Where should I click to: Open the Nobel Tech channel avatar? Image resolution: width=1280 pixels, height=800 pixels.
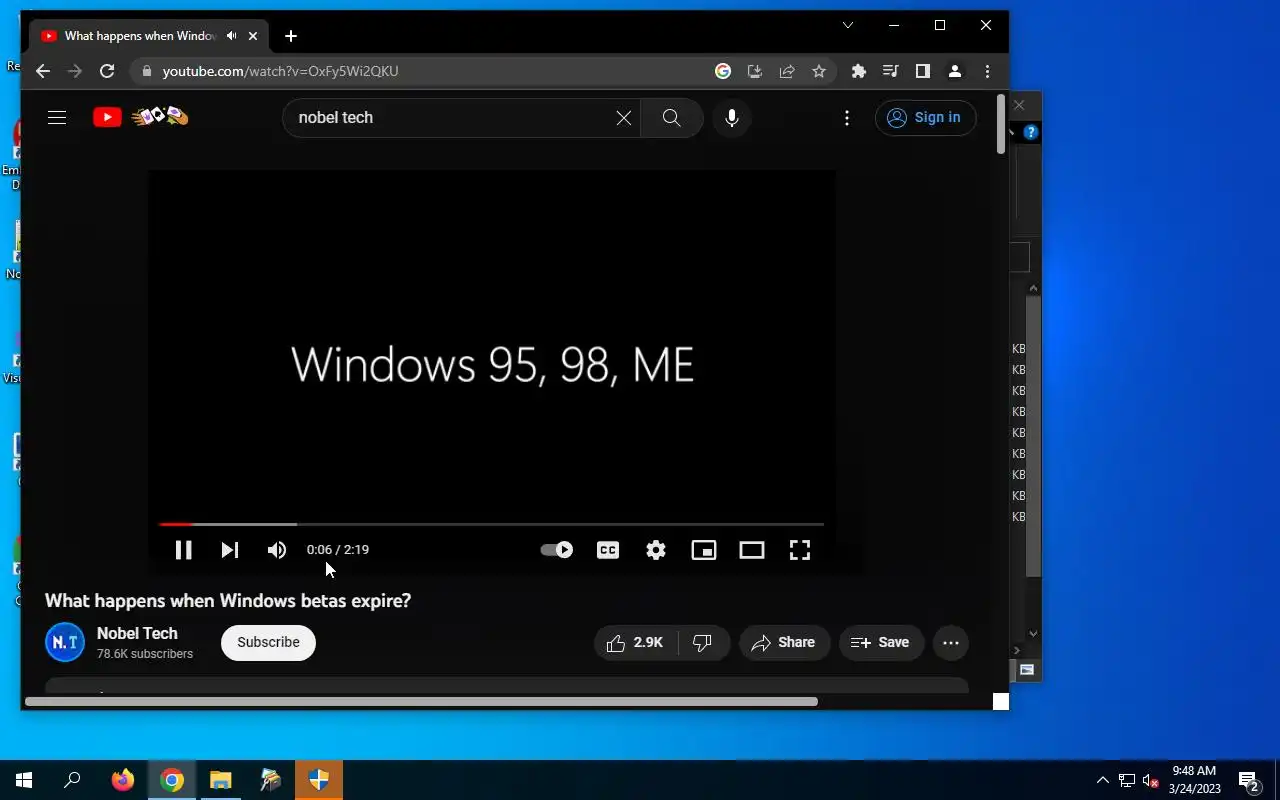pyautogui.click(x=65, y=642)
